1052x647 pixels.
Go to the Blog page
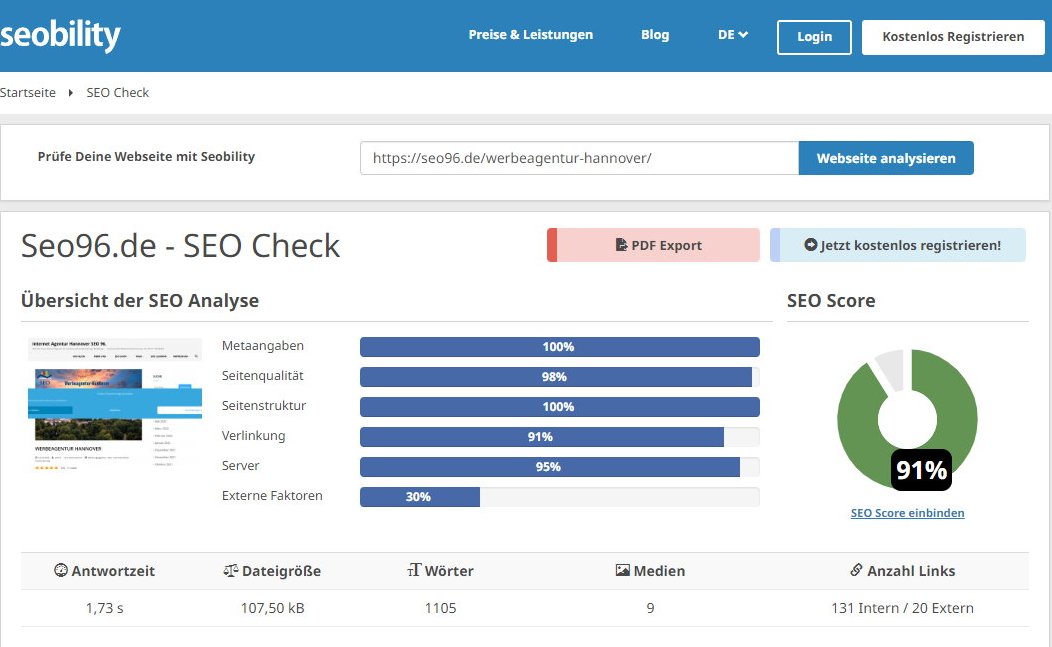coord(655,35)
